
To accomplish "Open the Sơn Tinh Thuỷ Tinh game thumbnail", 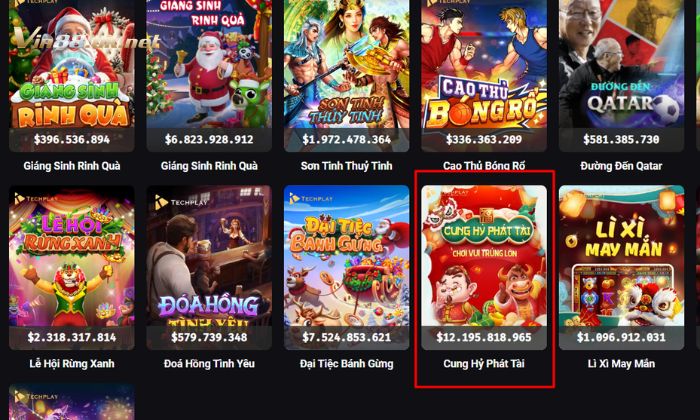I will pos(346,75).
